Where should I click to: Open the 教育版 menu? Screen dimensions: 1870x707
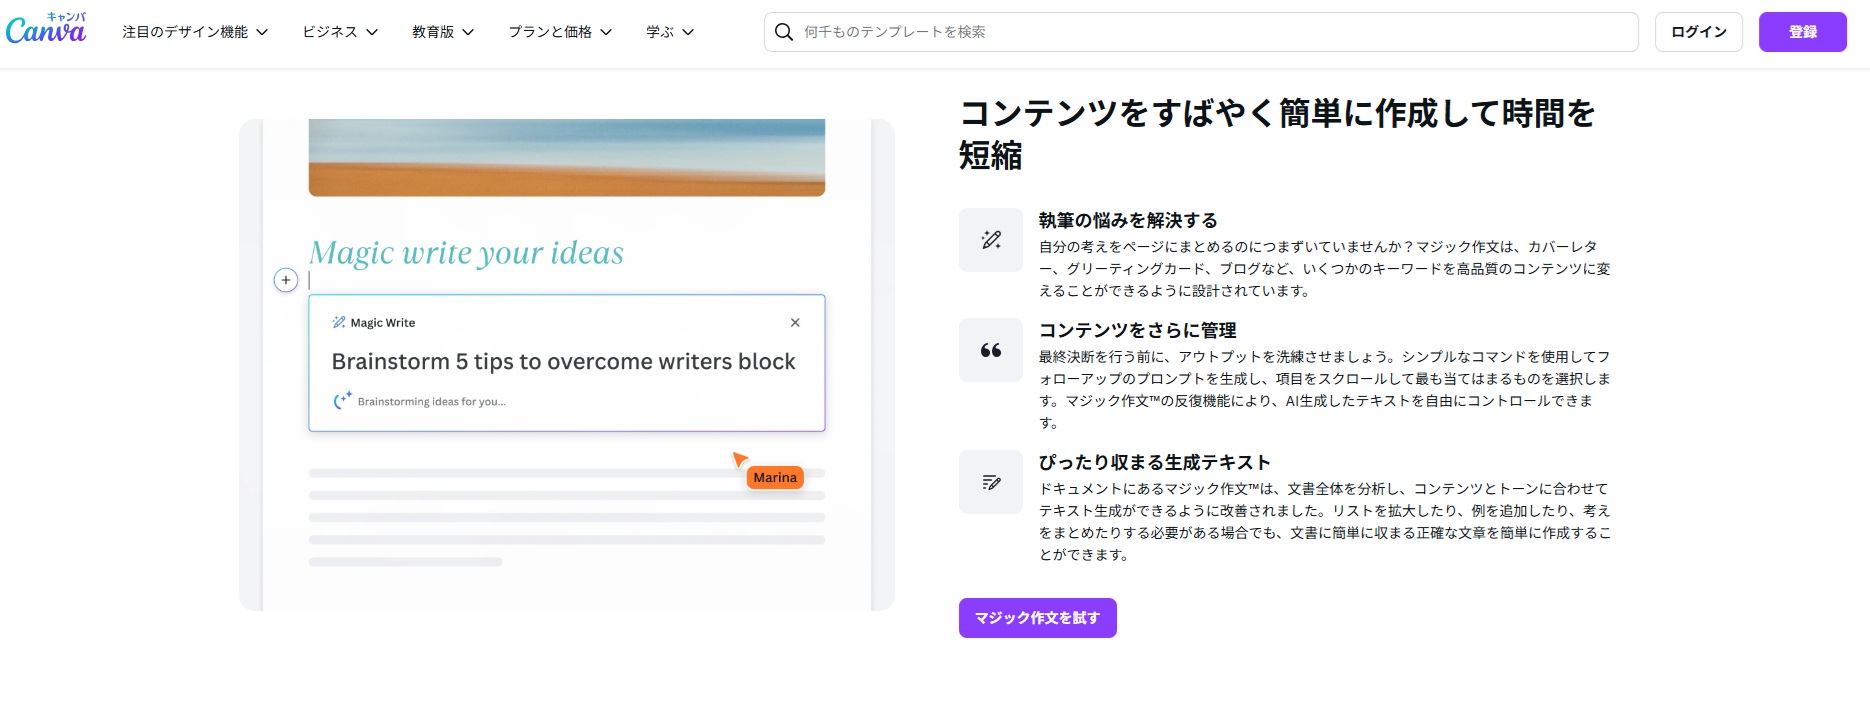[x=443, y=32]
